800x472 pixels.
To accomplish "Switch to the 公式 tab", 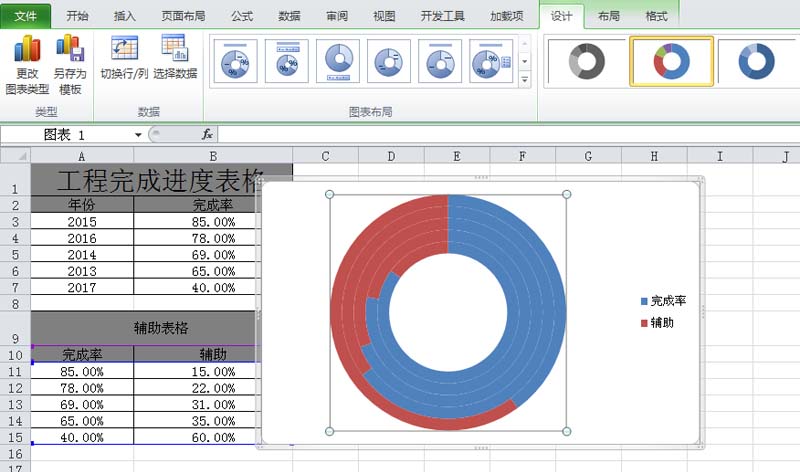I will click(x=242, y=16).
